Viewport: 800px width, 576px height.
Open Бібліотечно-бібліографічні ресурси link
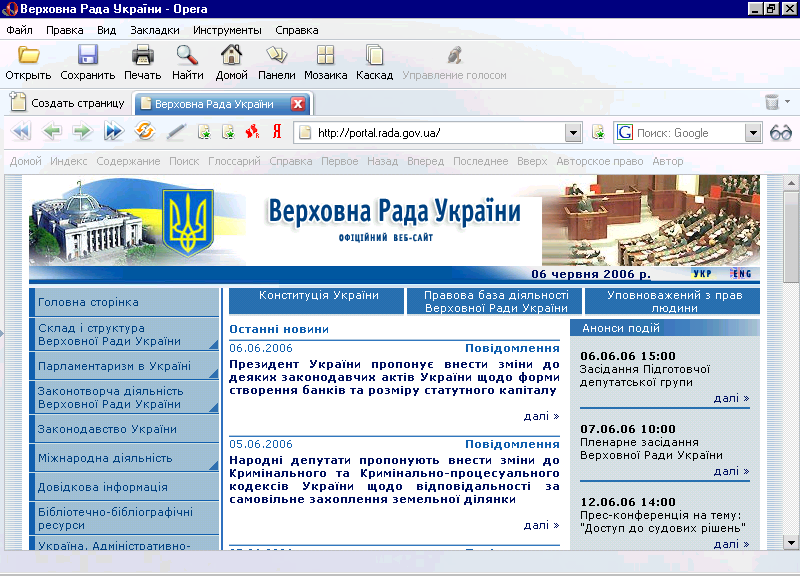pos(124,518)
